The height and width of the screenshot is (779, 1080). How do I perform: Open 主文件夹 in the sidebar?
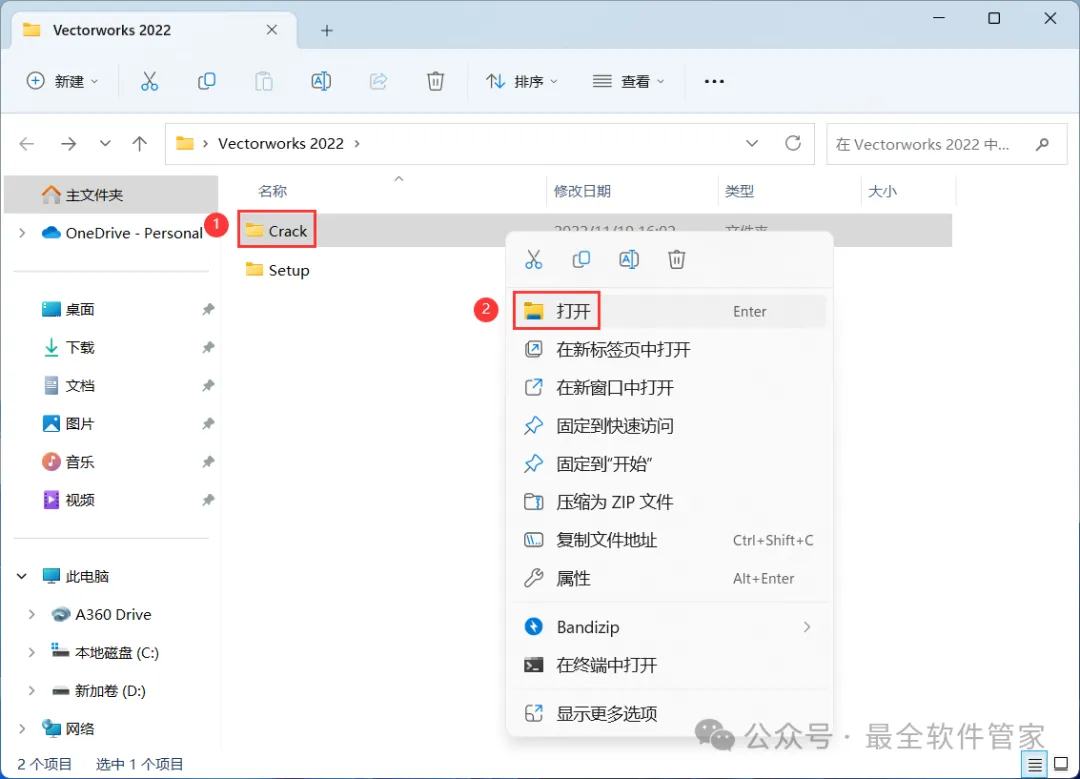[112, 195]
